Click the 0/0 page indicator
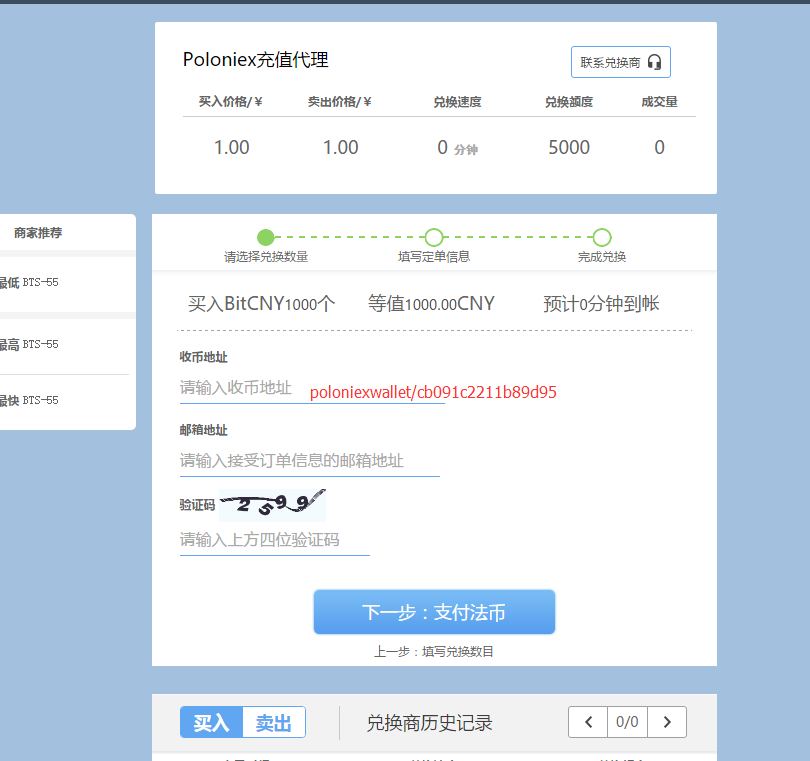 pos(627,722)
